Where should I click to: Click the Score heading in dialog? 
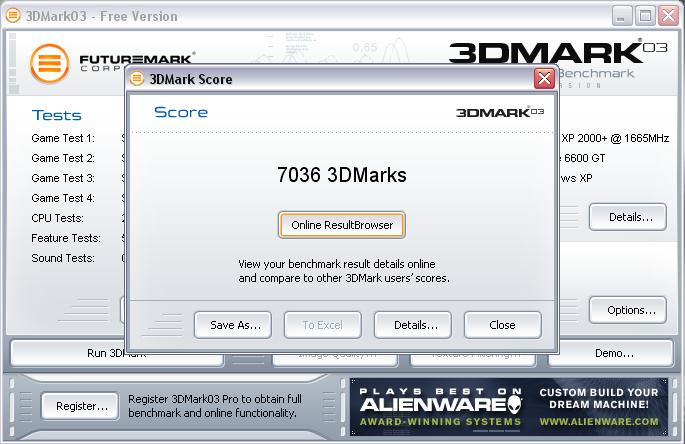point(181,112)
